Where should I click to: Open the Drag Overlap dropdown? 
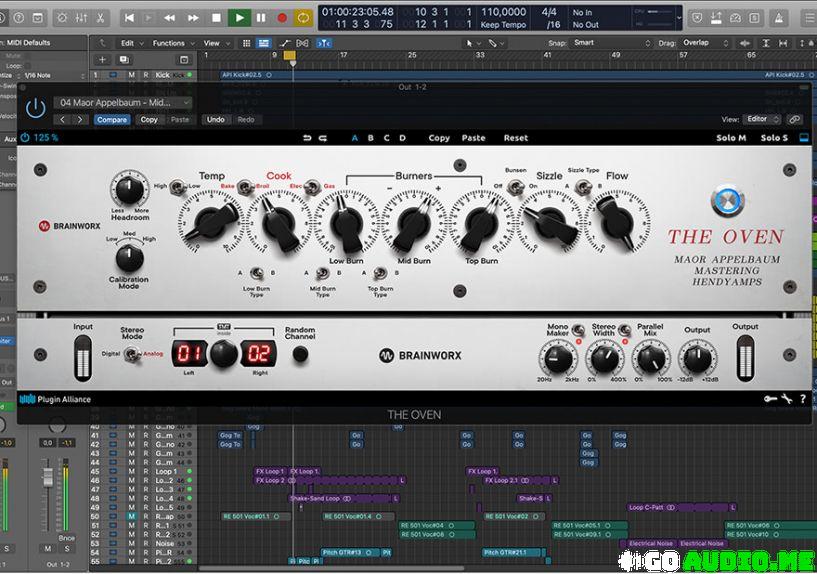[x=705, y=43]
